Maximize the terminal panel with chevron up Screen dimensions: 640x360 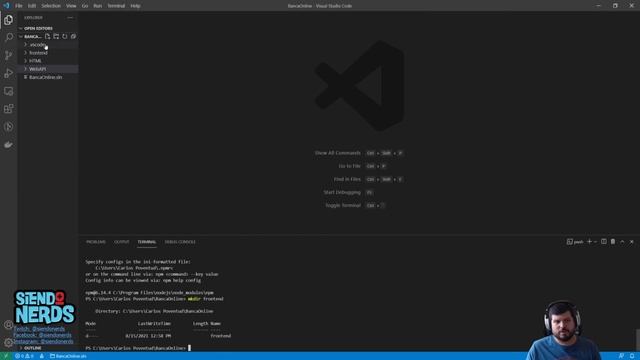(x=622, y=242)
